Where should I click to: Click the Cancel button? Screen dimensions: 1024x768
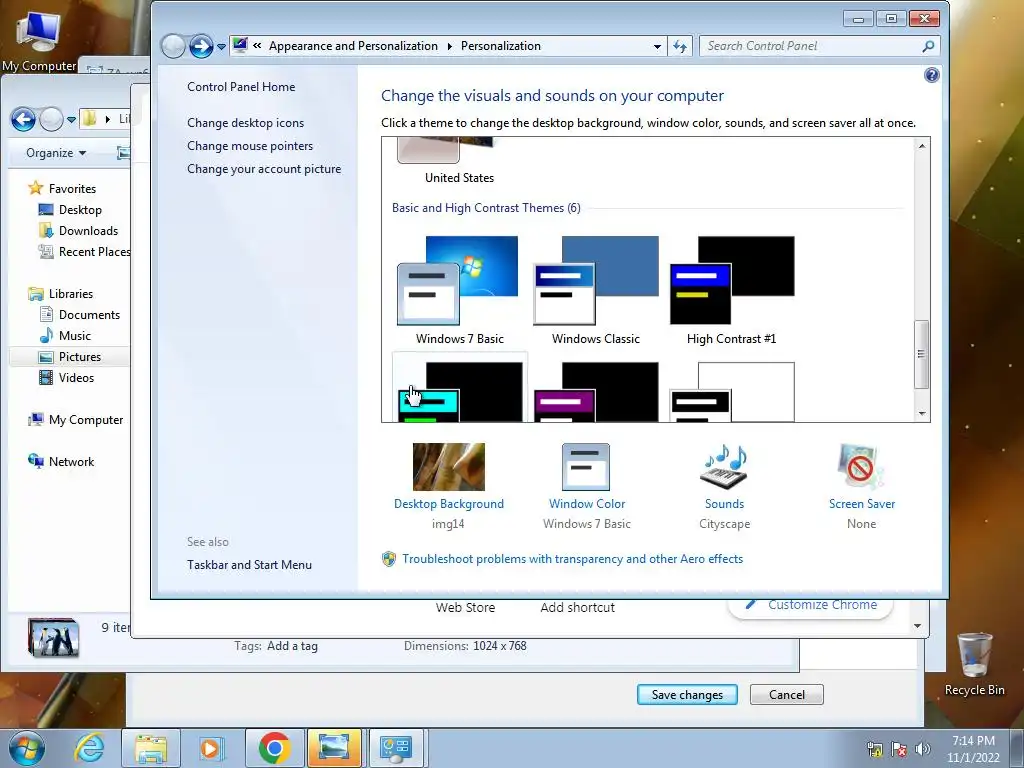(787, 695)
